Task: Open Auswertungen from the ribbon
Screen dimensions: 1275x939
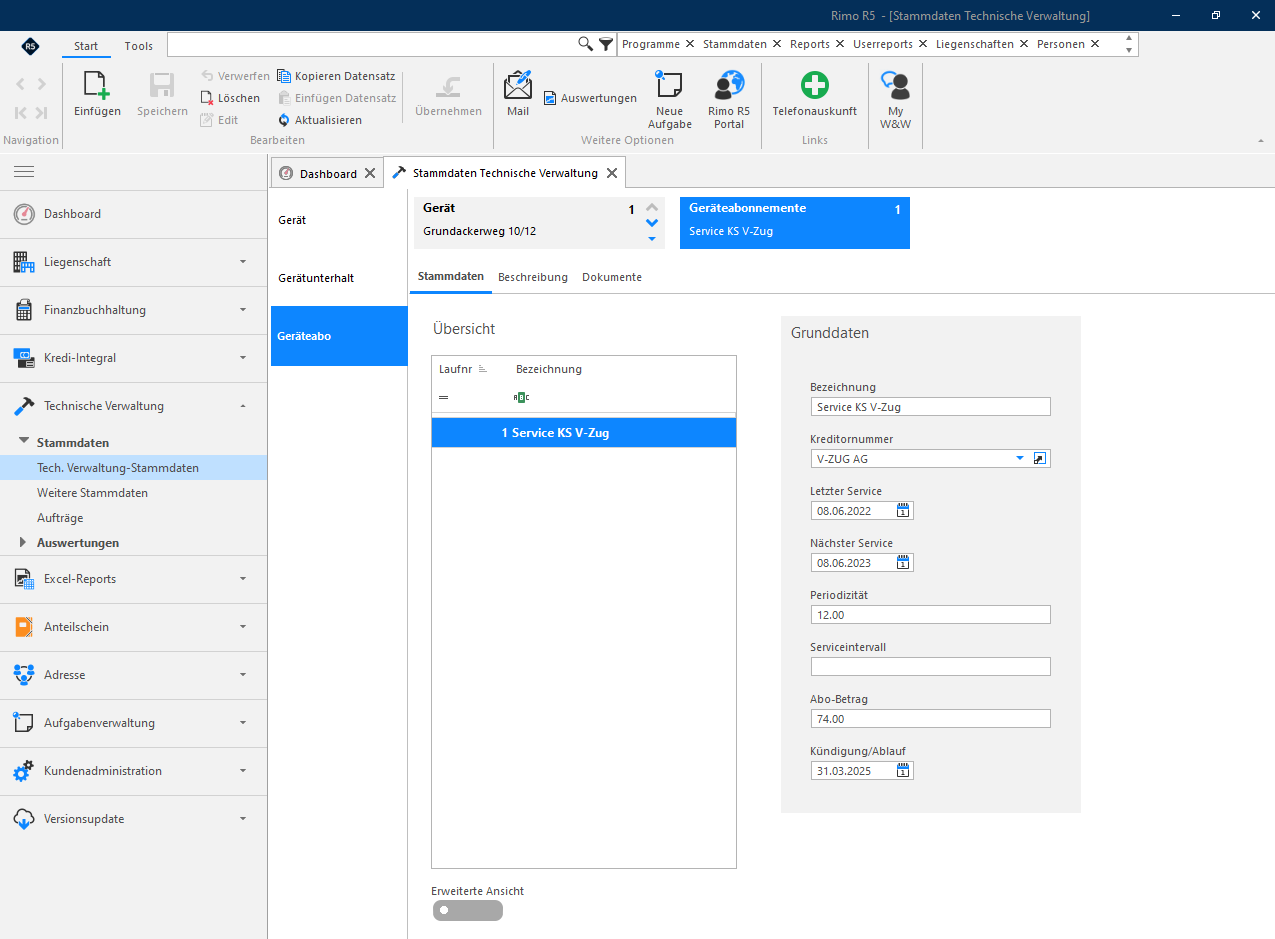Action: coord(590,98)
